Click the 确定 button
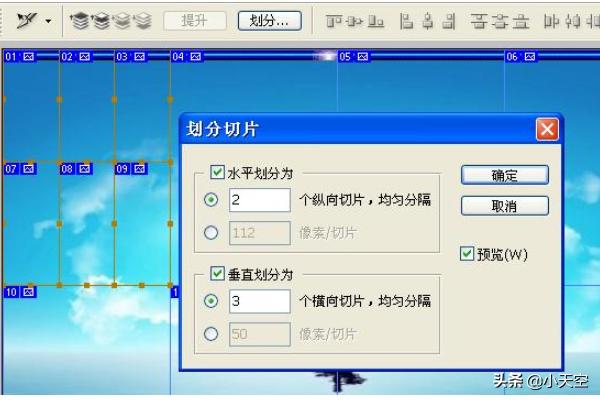Viewport: 600px width, 400px height. coord(504,175)
